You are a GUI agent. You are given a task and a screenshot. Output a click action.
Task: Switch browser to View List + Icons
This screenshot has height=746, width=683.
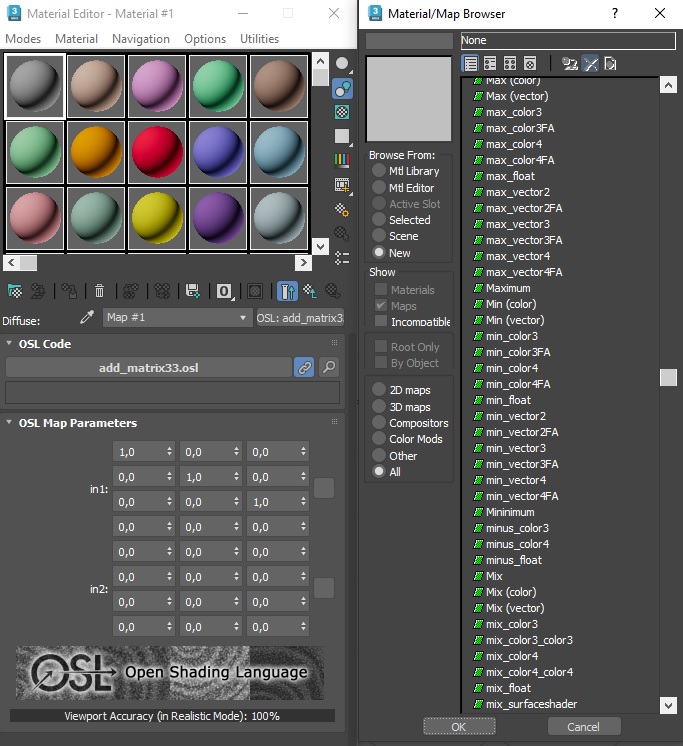tap(490, 63)
